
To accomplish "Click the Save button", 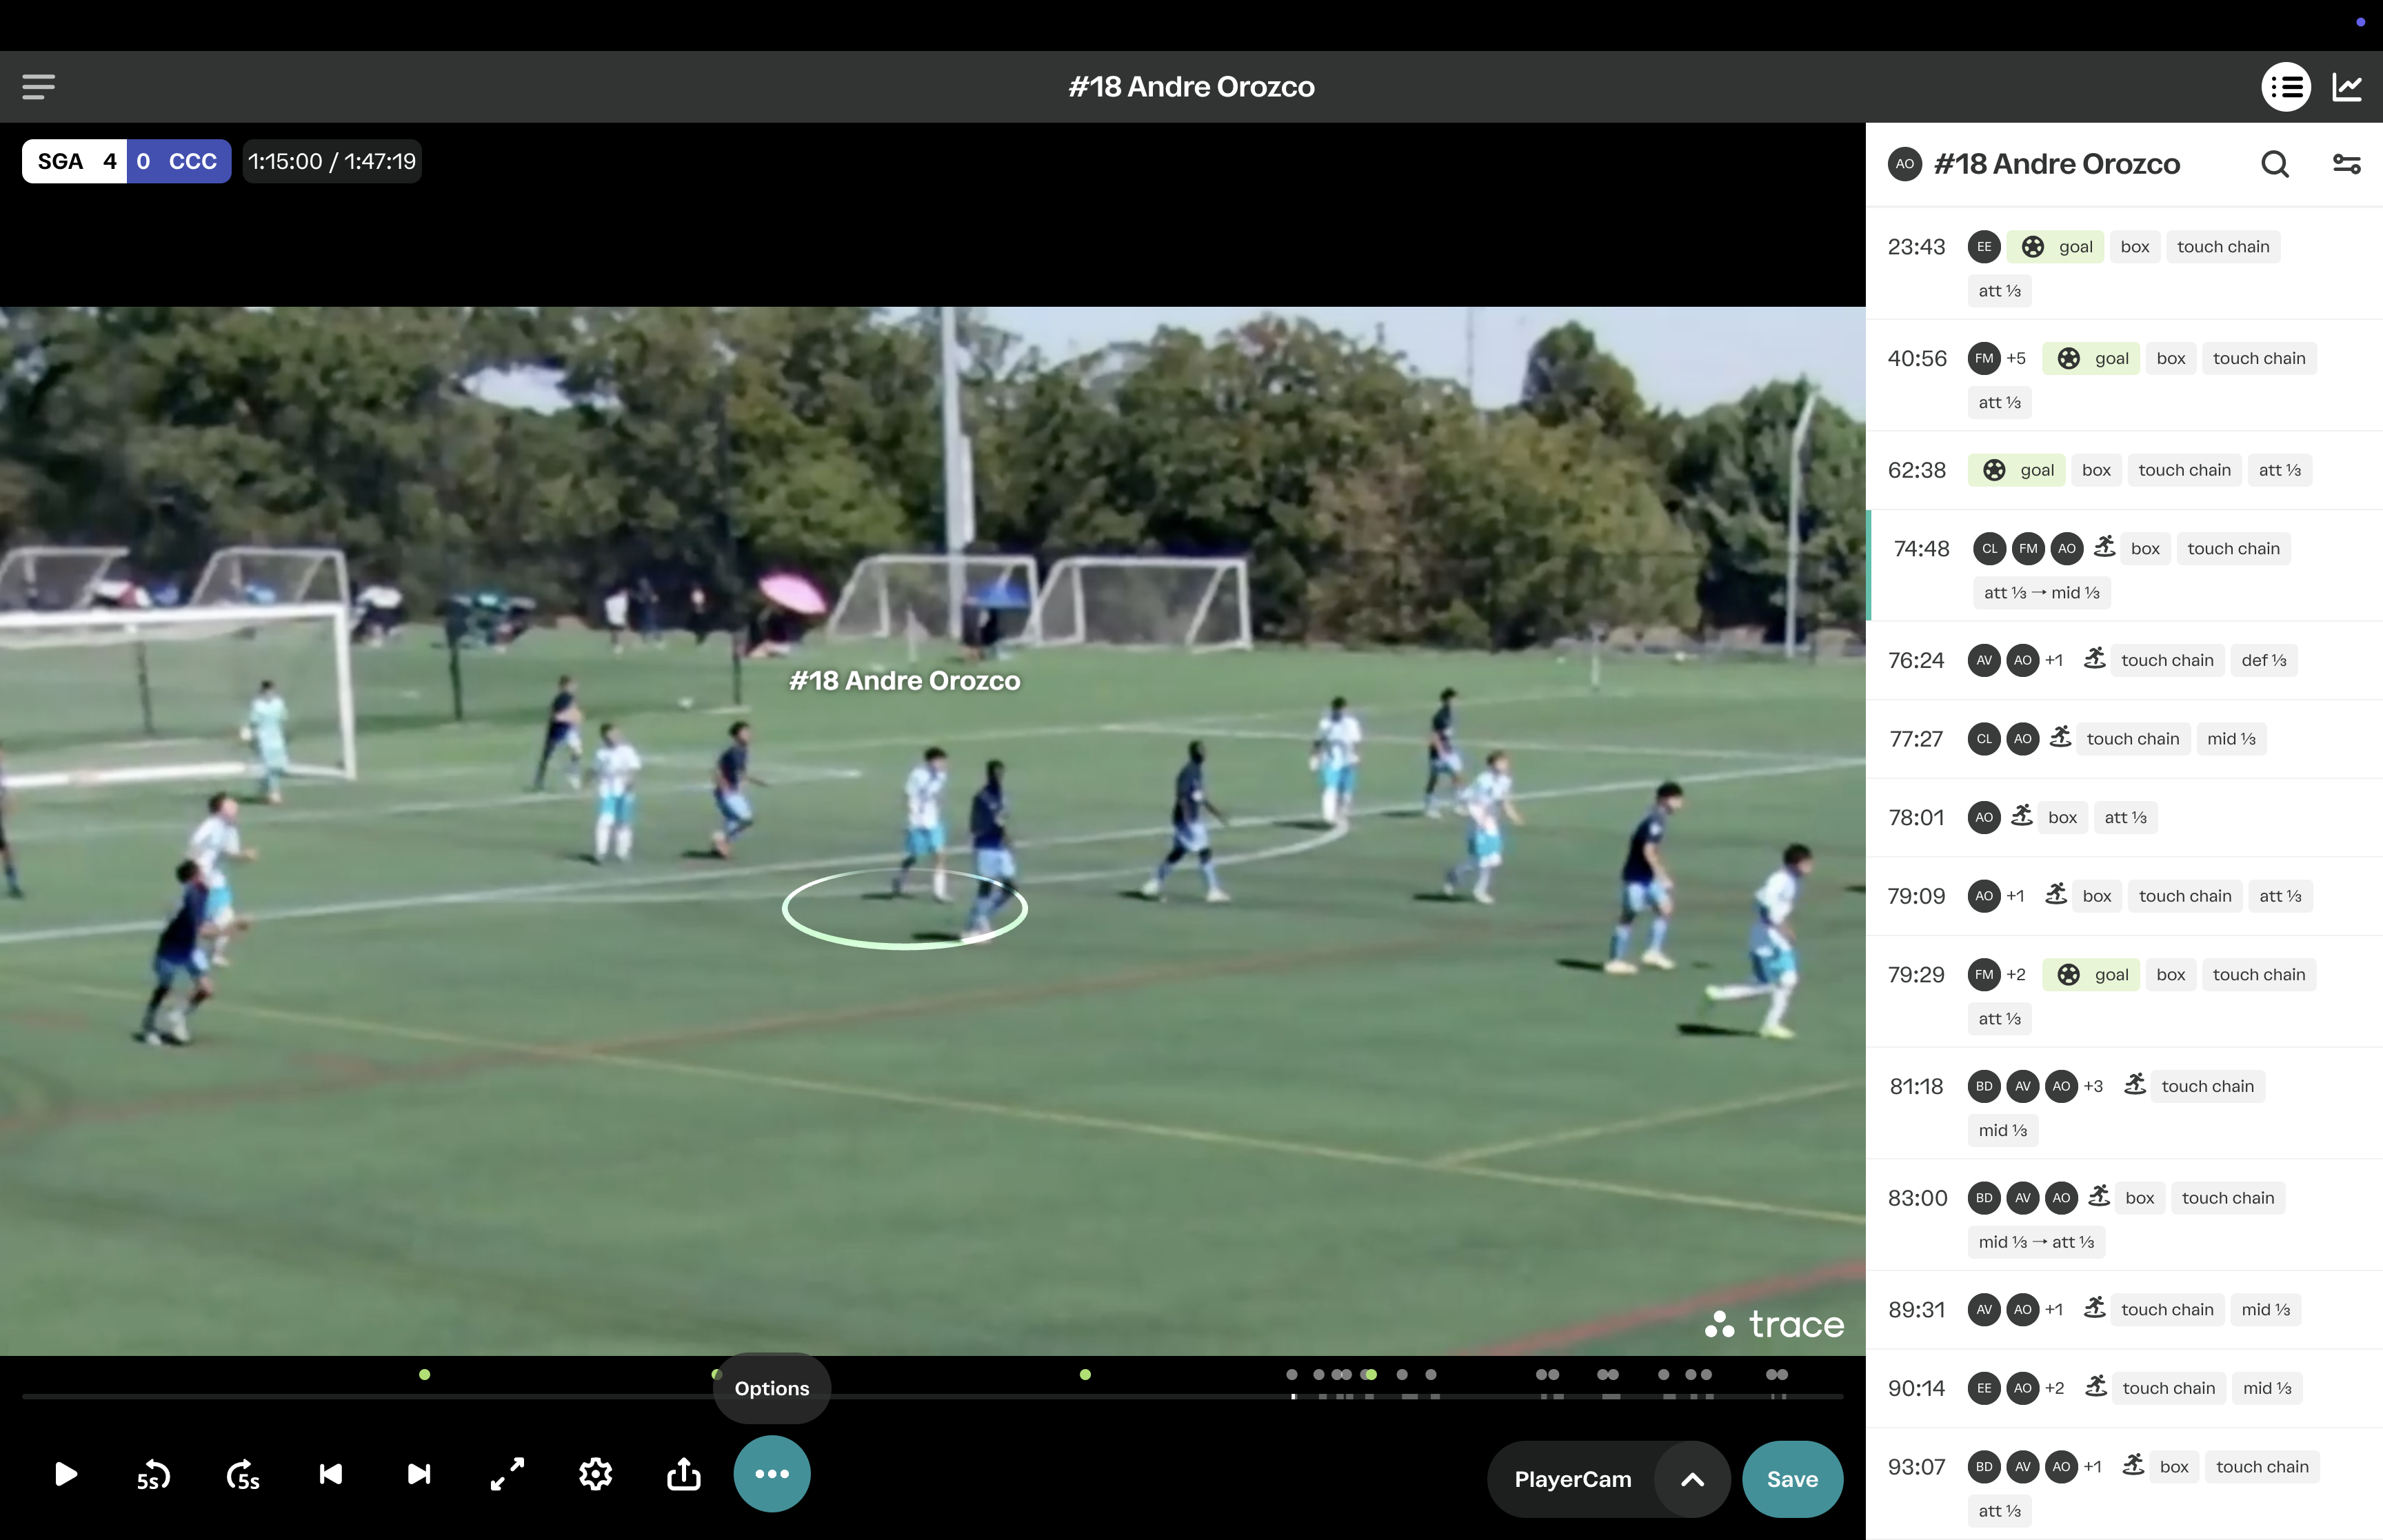I will point(1792,1480).
